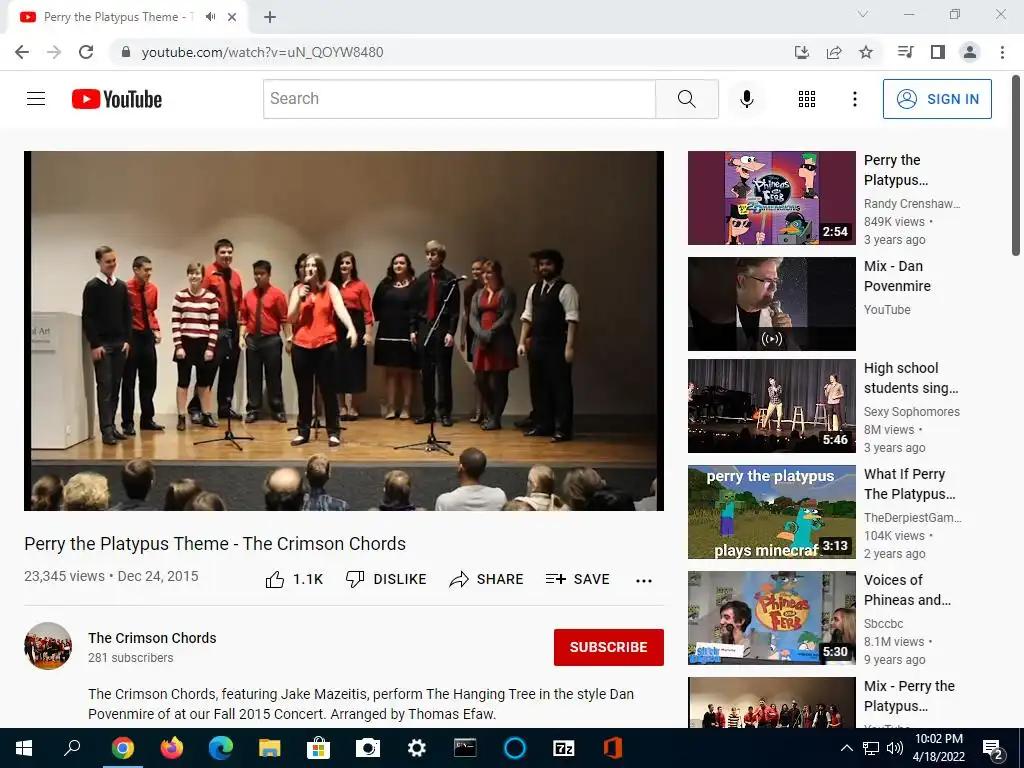Sign in to YouTube
This screenshot has width=1024, height=768.
(937, 99)
